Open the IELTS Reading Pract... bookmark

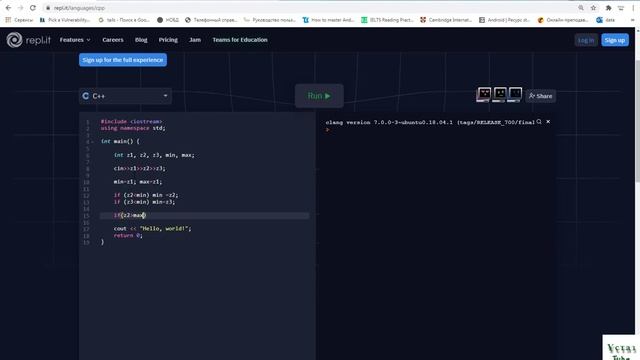[x=387, y=20]
